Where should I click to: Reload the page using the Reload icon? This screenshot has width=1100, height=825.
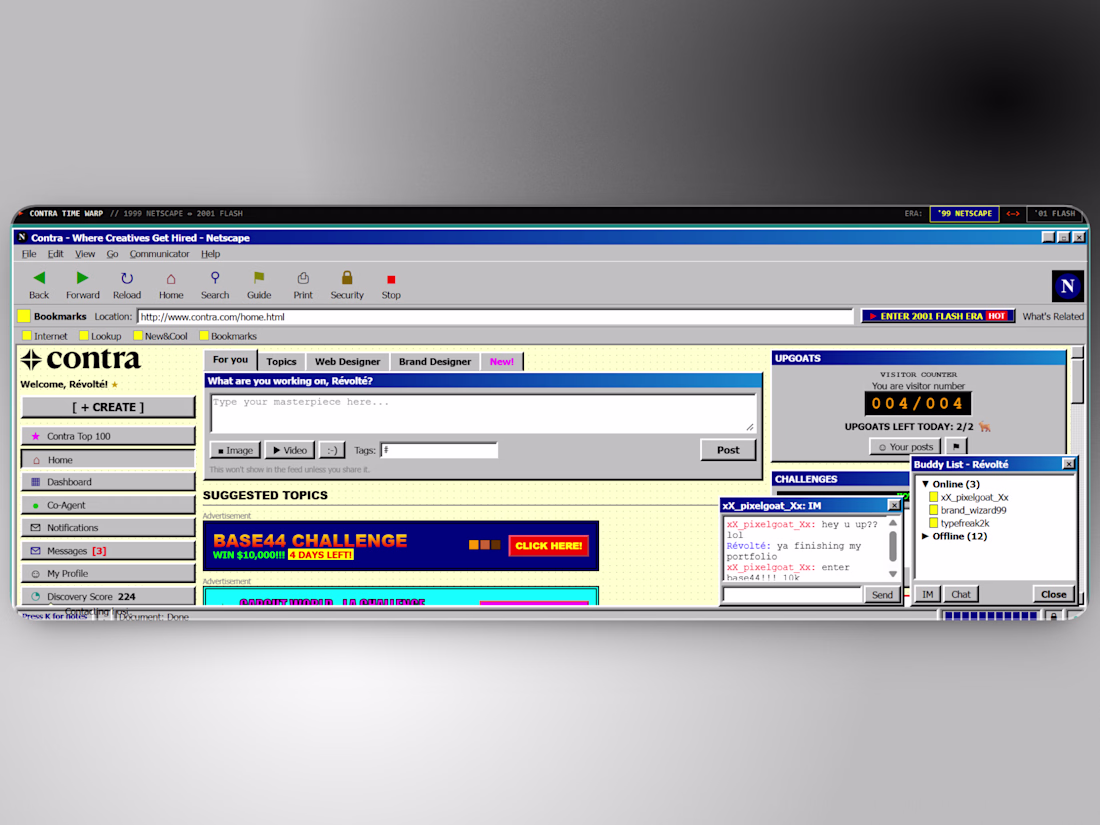point(127,279)
